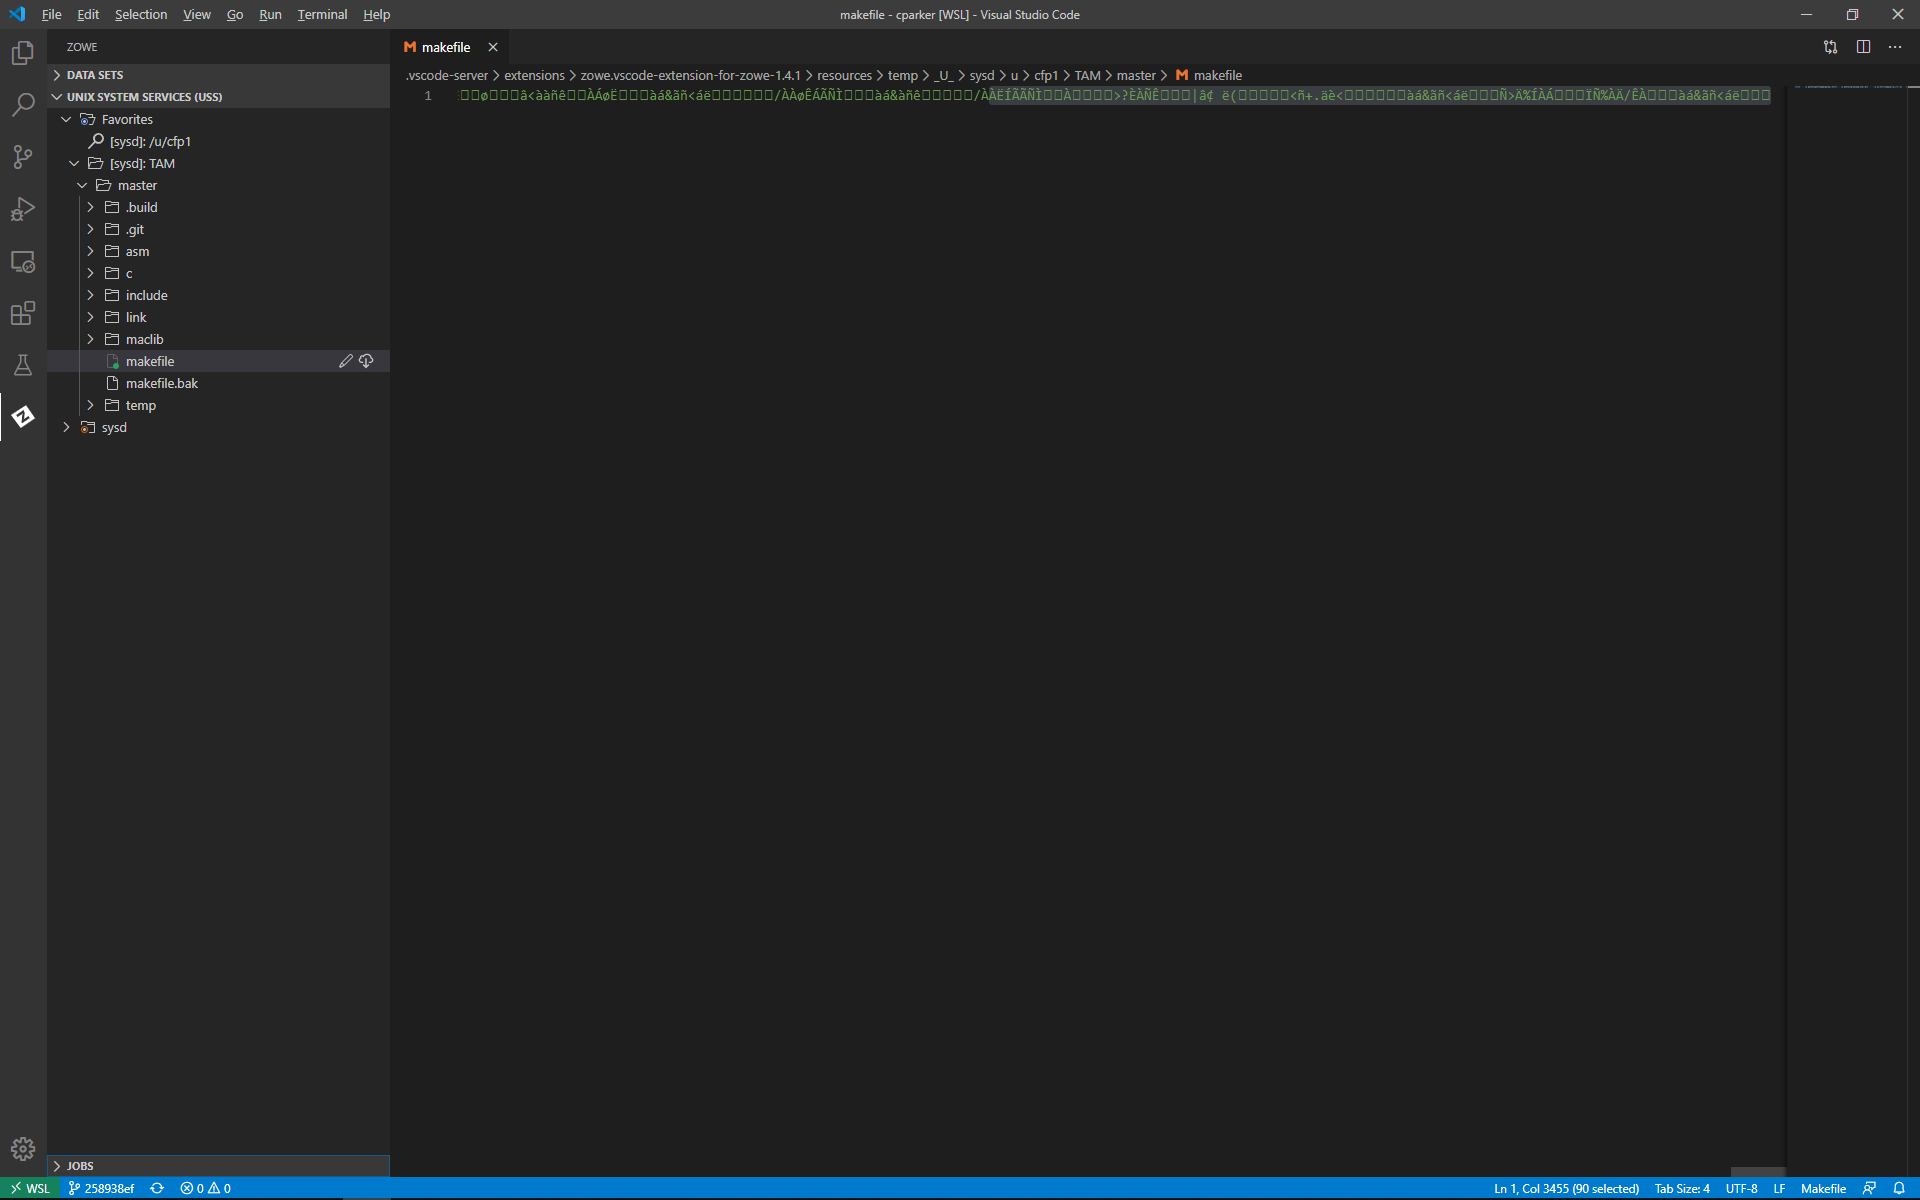Click the VS Code logo in title bar
The image size is (1920, 1200).
click(x=17, y=14)
